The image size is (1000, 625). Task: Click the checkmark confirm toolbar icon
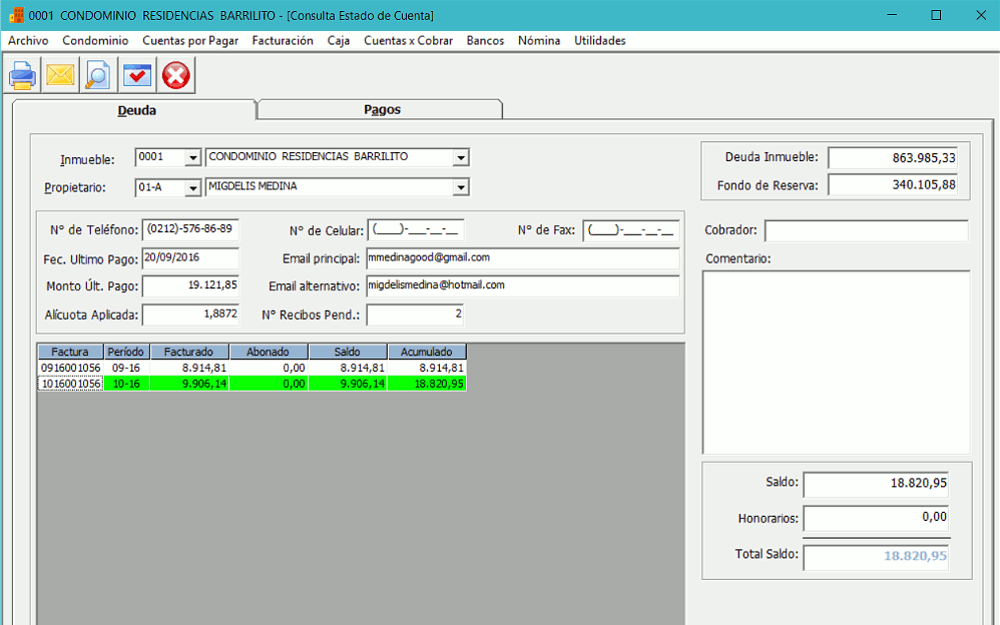(137, 75)
